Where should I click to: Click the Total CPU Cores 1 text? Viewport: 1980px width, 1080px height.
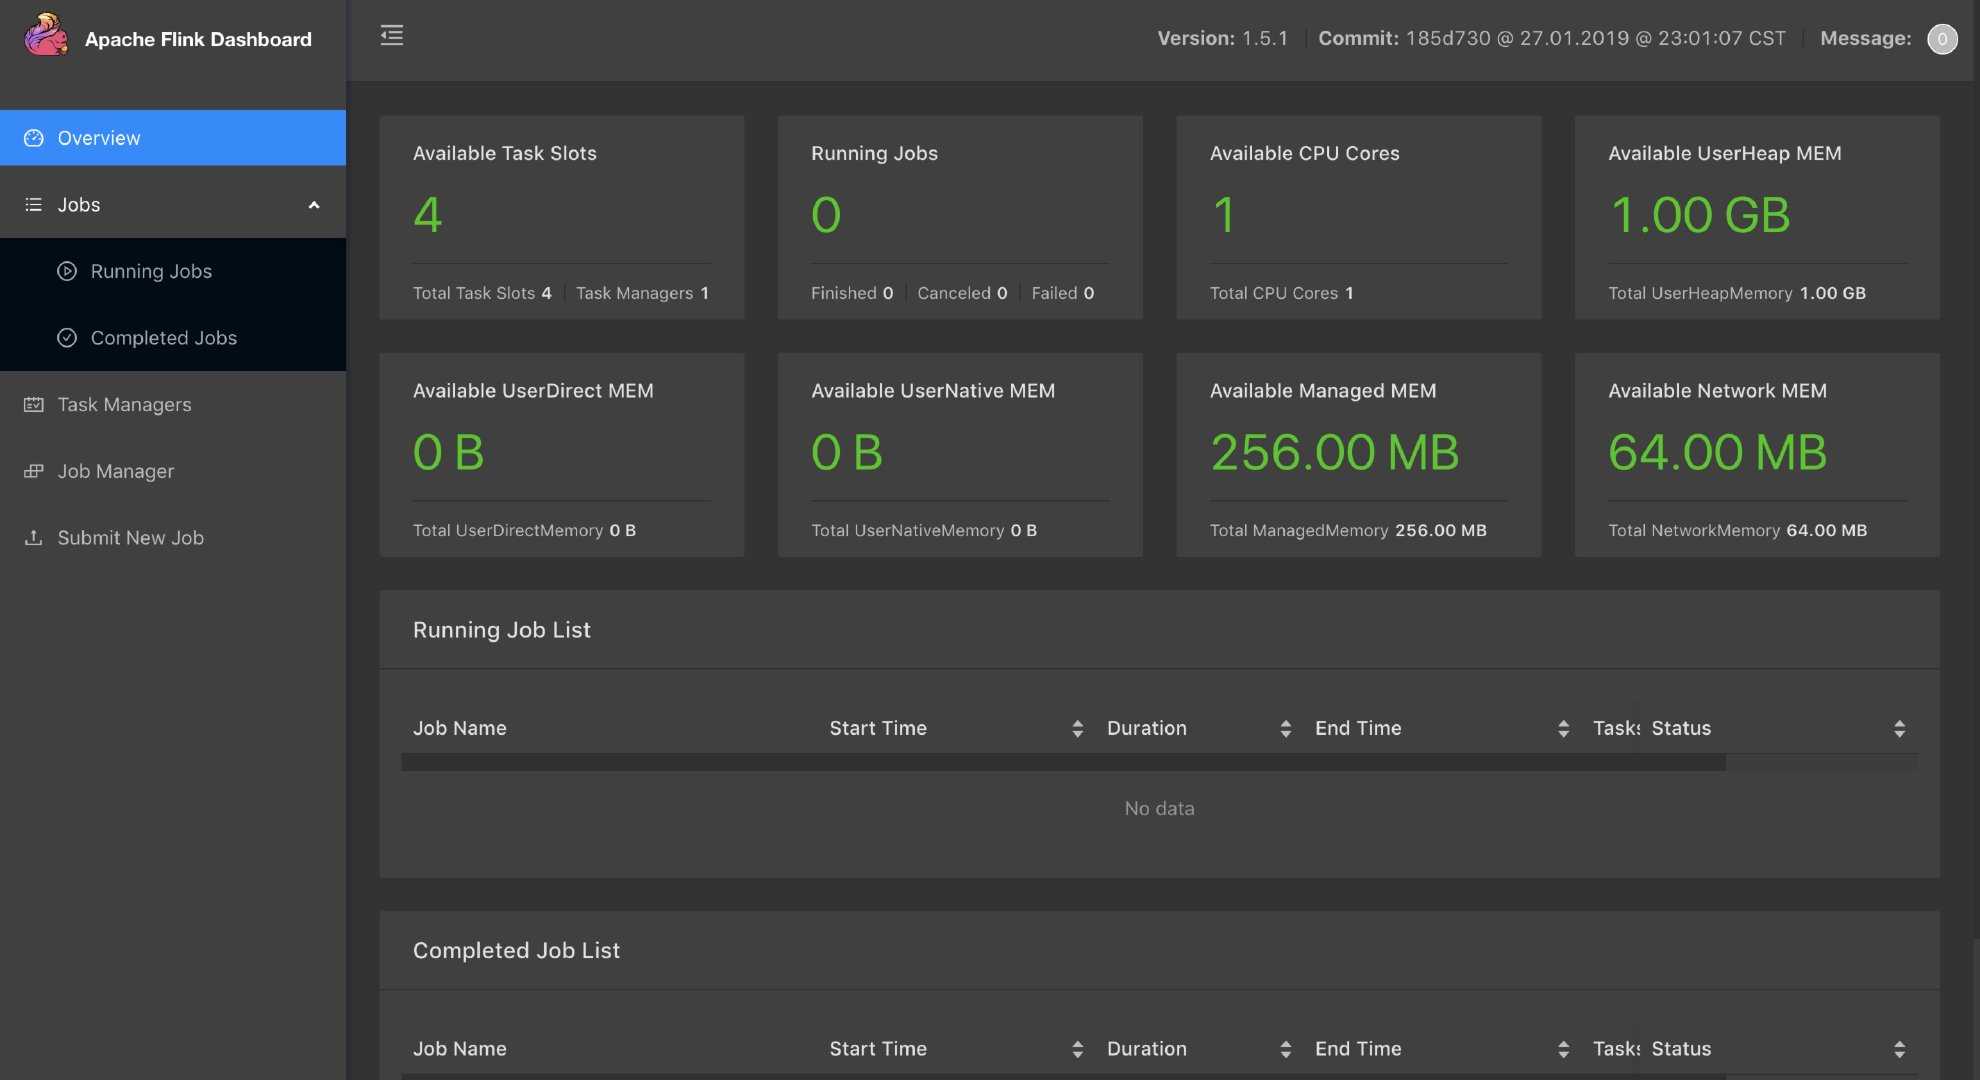click(1282, 293)
